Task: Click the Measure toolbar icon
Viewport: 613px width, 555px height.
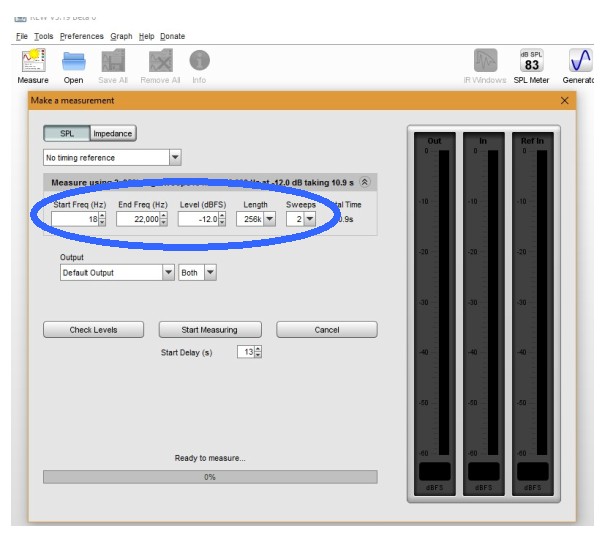Action: pos(32,62)
